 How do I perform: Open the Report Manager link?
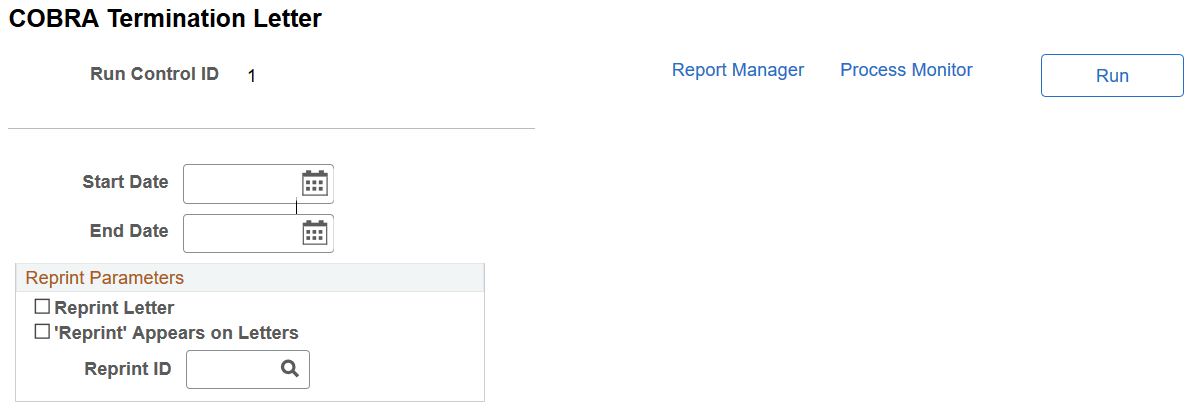point(738,70)
